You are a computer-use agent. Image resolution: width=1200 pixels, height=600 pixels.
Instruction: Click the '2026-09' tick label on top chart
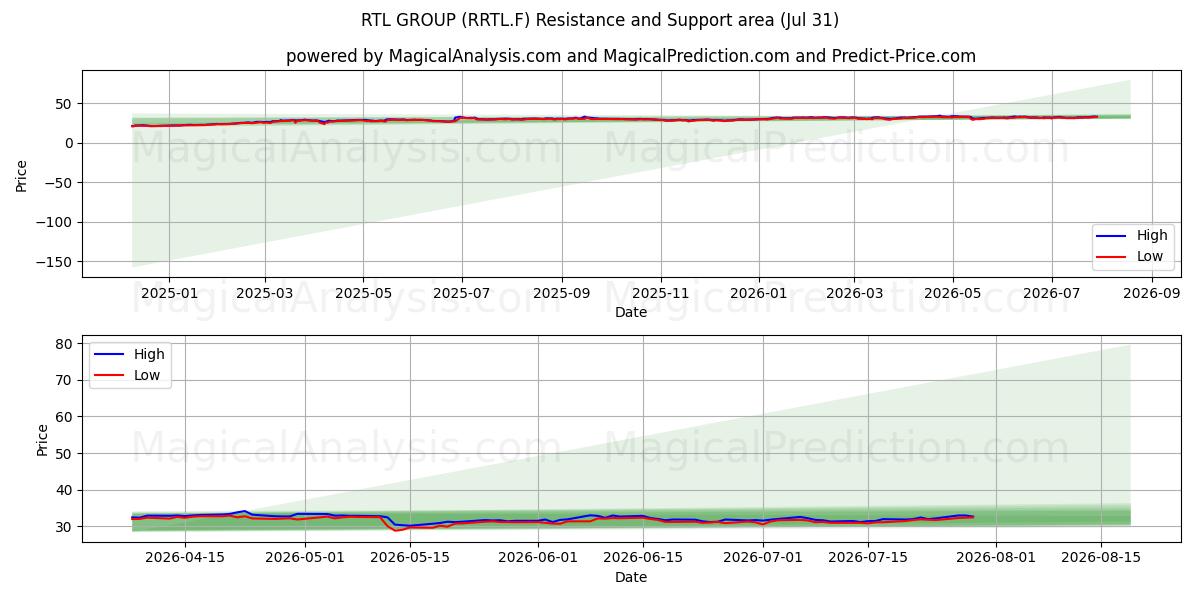1151,292
